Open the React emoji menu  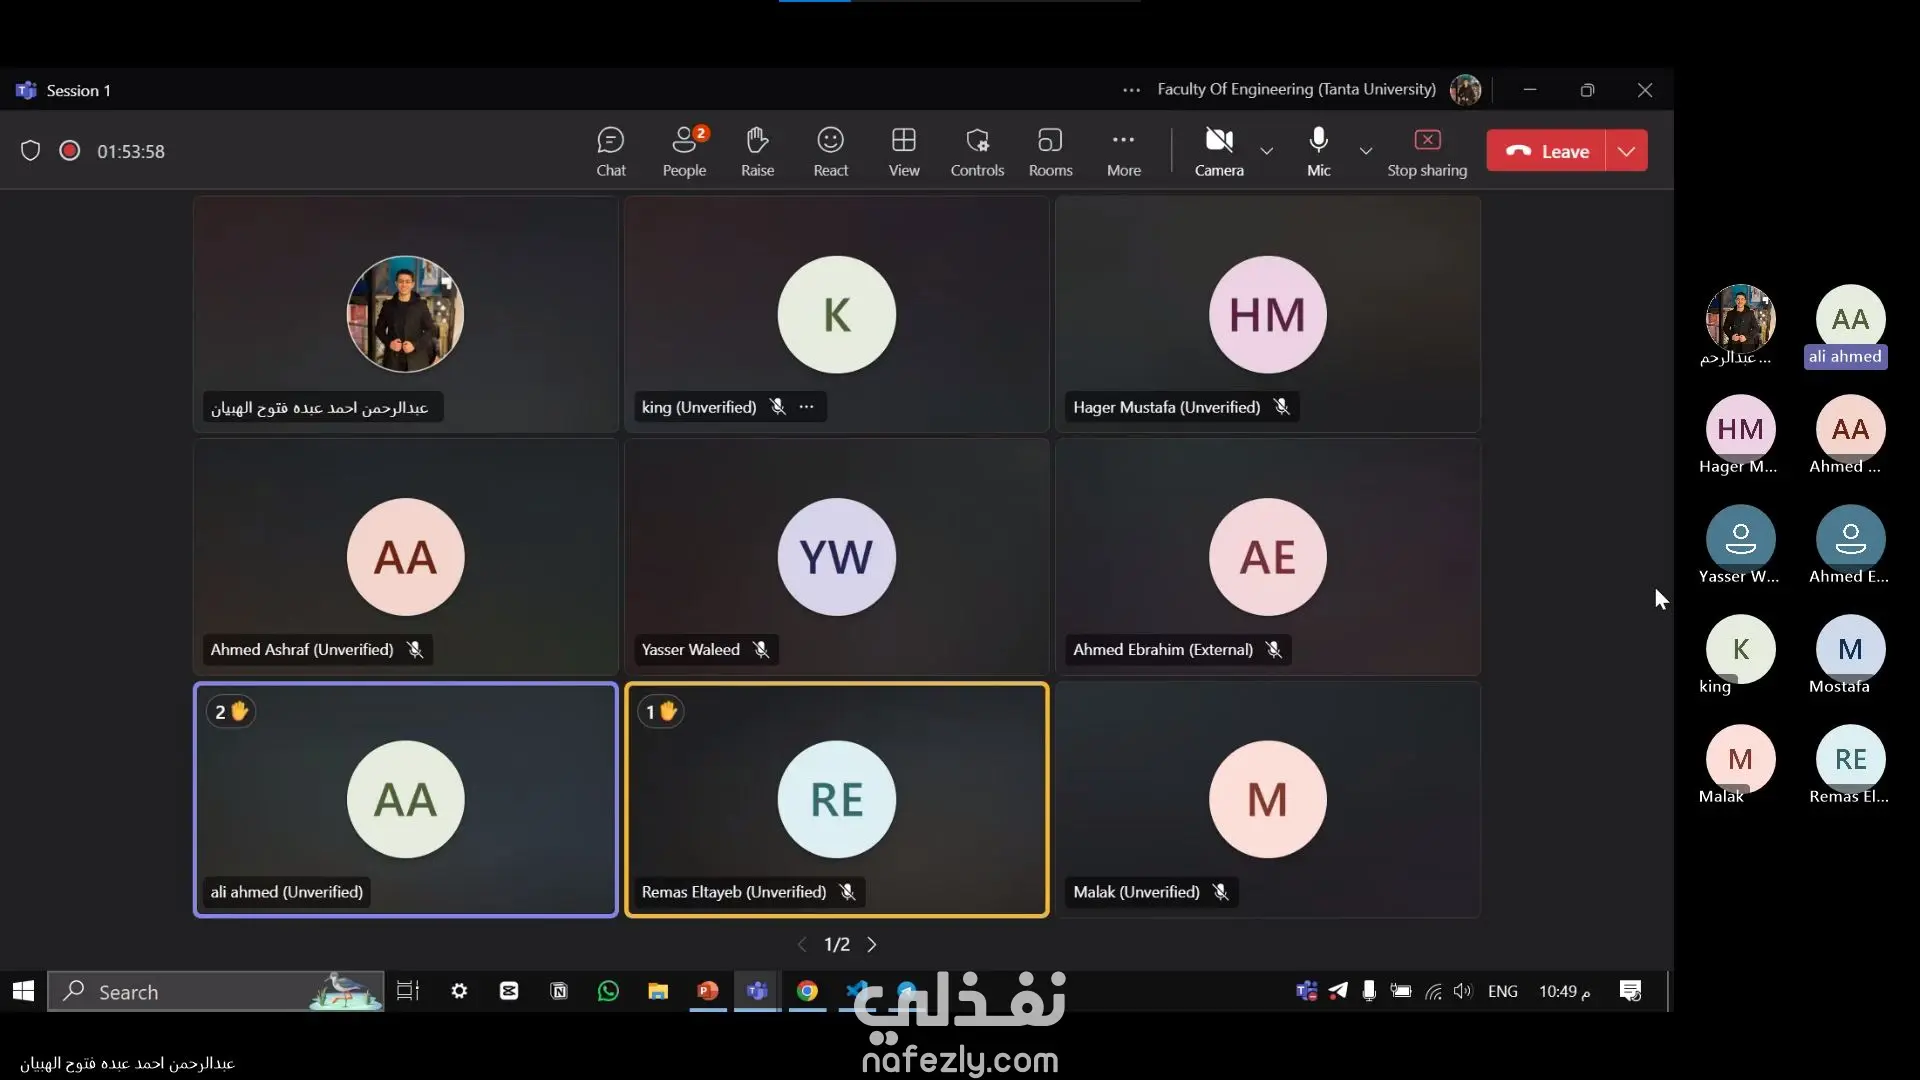(830, 151)
